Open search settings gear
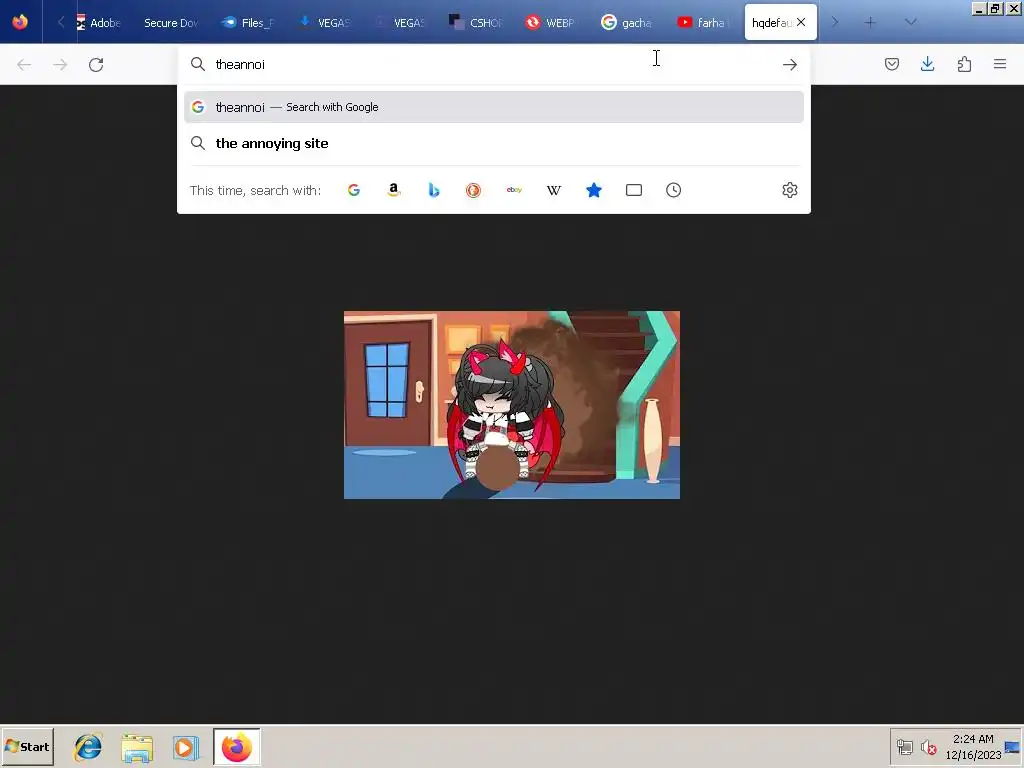The image size is (1024, 768). pos(790,190)
